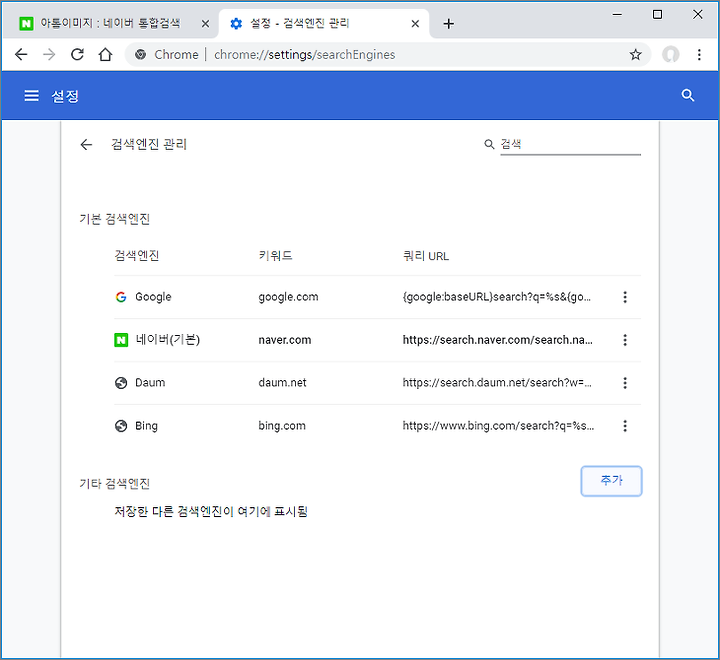This screenshot has width=720, height=660.
Task: Click the google.com keyword text
Action: (x=288, y=297)
